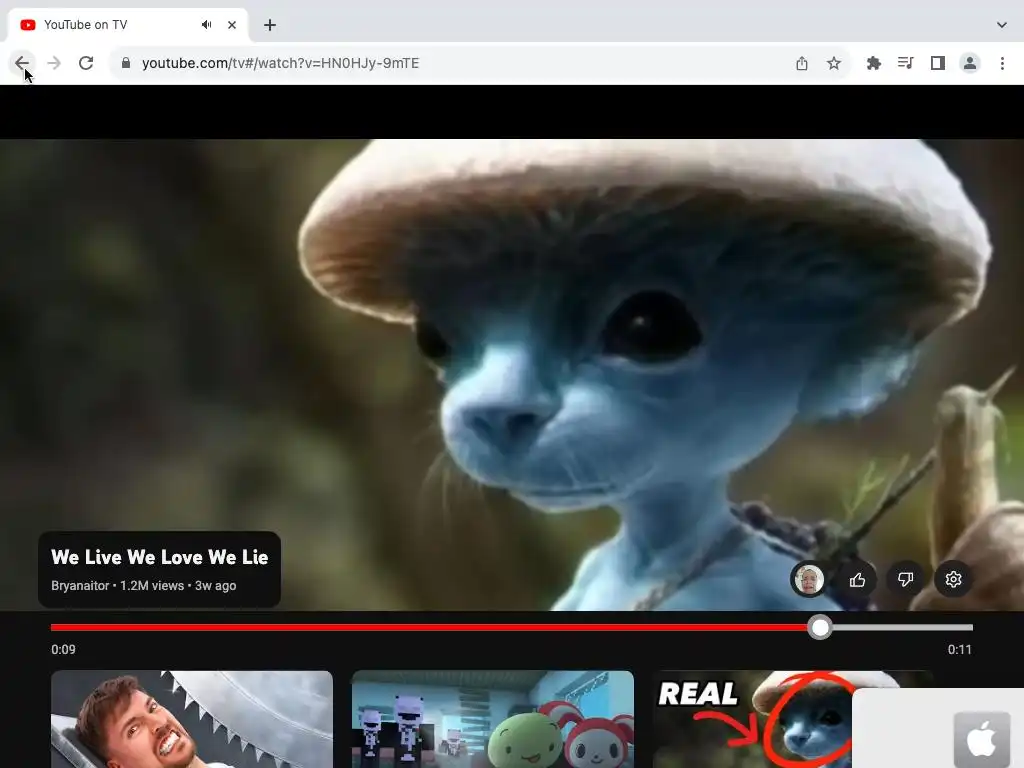The width and height of the screenshot is (1024, 768).
Task: Click the Apple logo icon at bottom right
Action: click(x=982, y=741)
